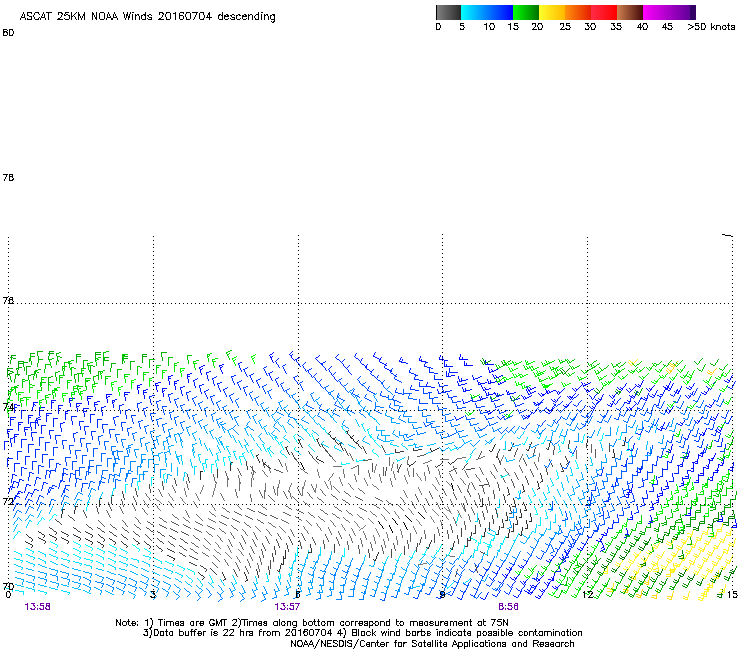
Task: Click the longitude label '12' on bottom axis
Action: click(588, 595)
